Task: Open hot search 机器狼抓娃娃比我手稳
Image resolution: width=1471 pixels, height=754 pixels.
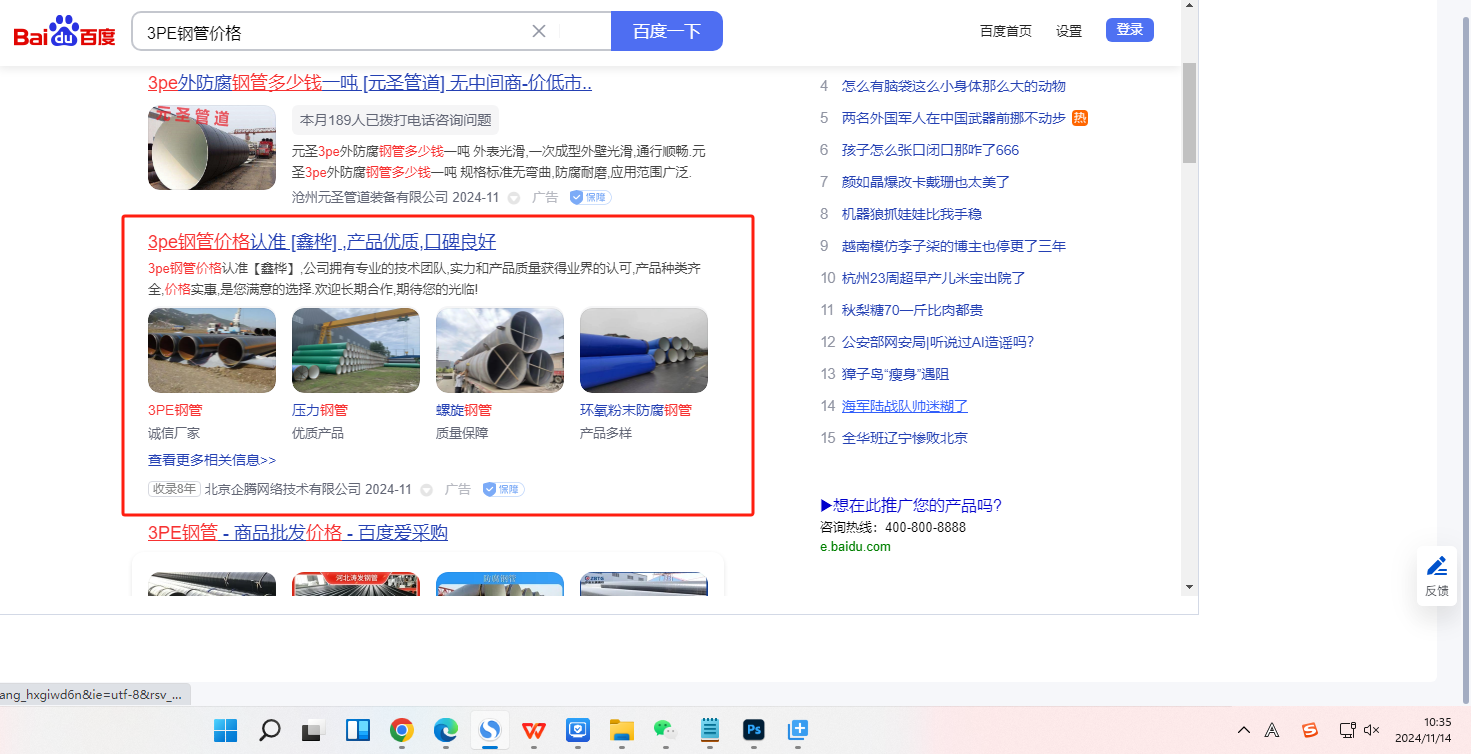Action: pos(912,214)
